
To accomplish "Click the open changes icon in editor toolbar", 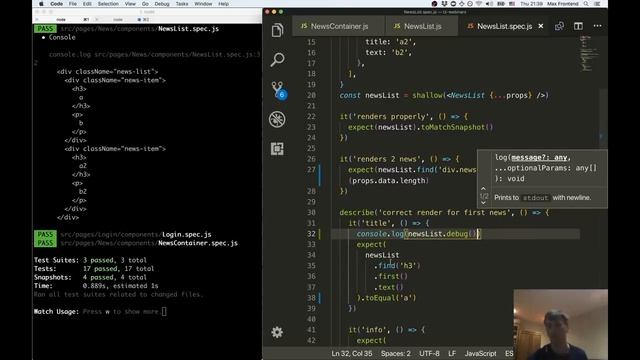I will 559,26.
